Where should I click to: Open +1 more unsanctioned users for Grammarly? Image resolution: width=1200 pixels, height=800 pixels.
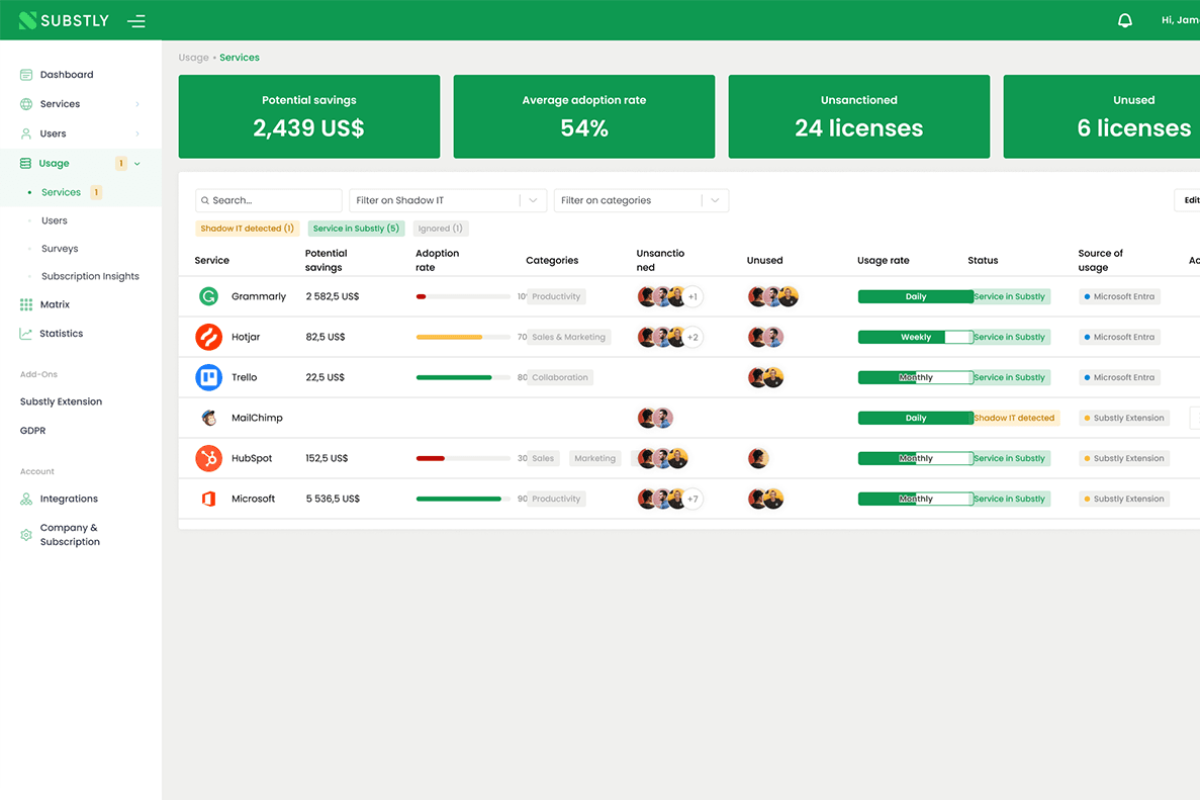click(x=692, y=297)
